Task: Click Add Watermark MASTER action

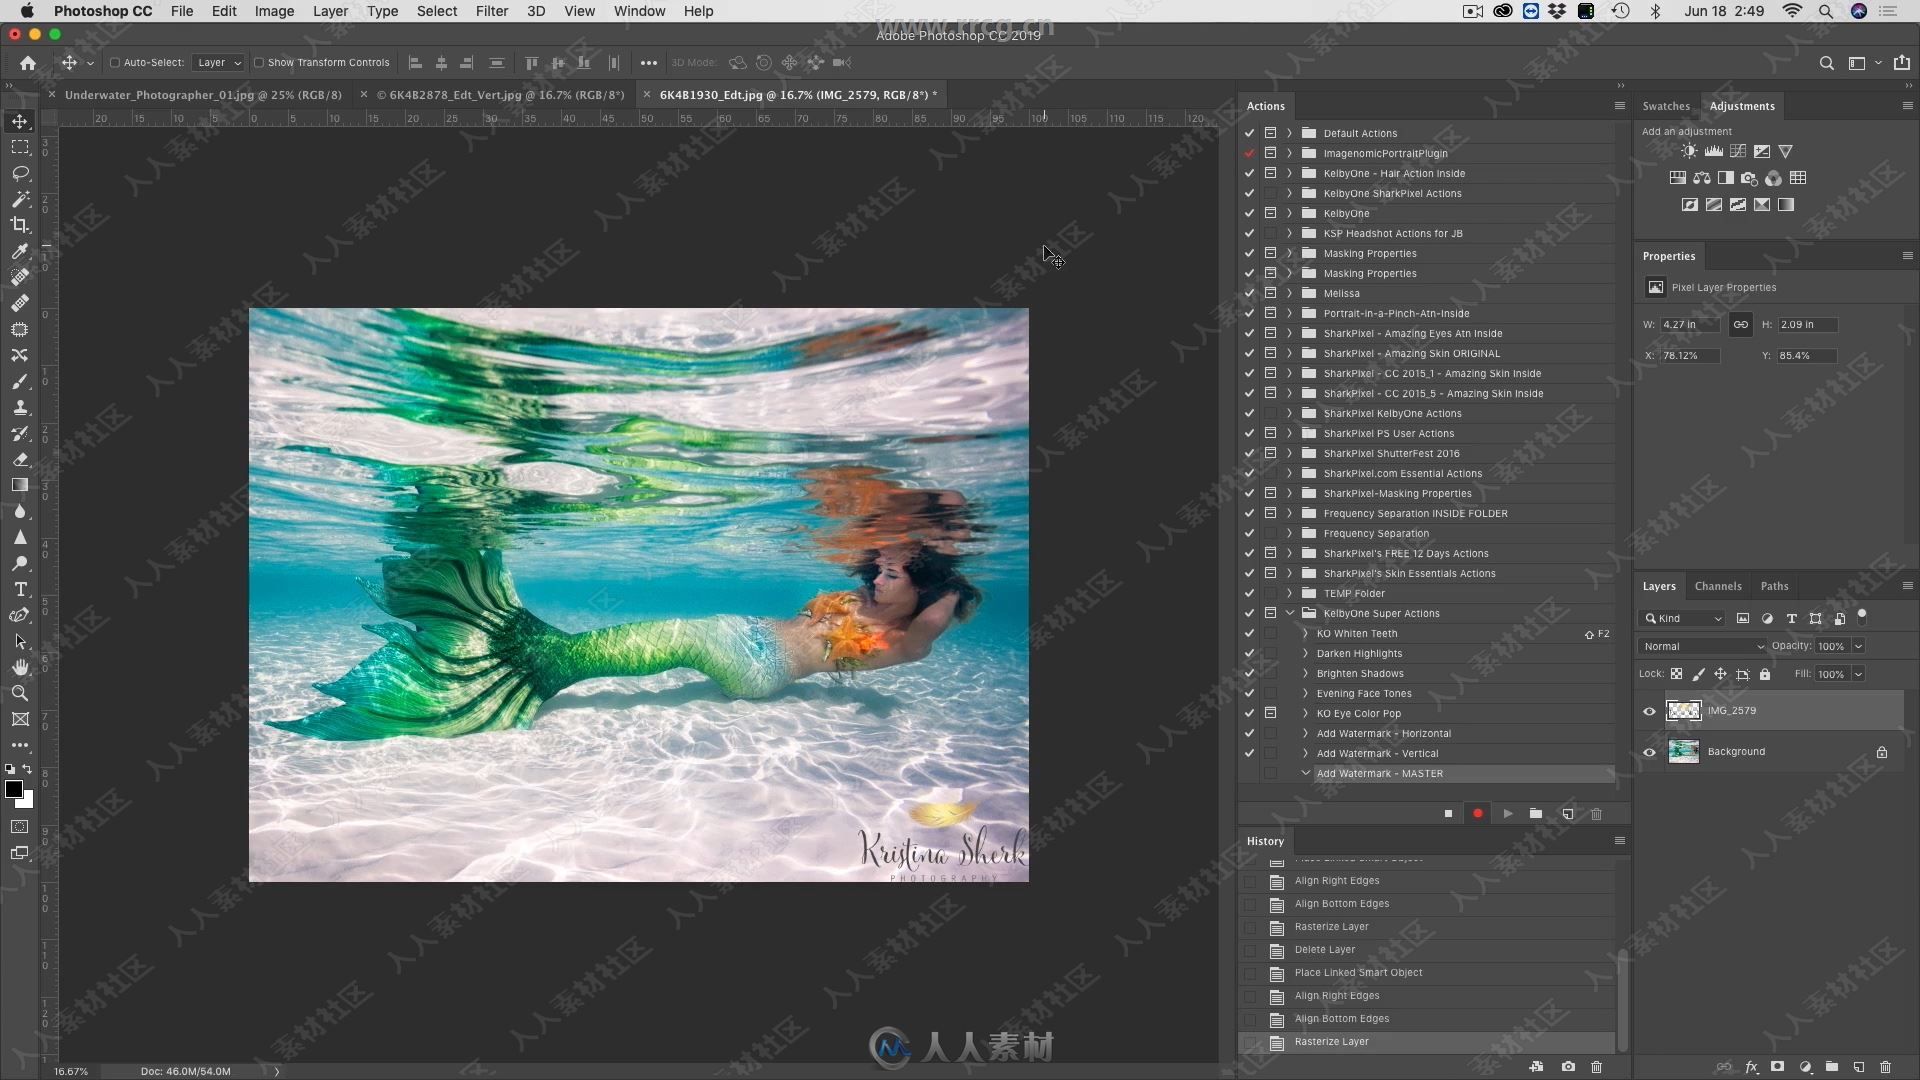Action: tap(1379, 773)
